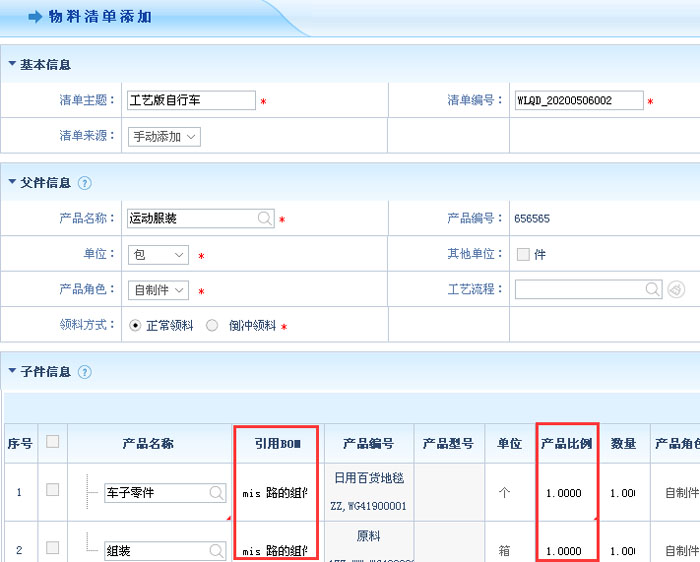Open the 产品角色 dropdown showing 自制件

(159, 290)
